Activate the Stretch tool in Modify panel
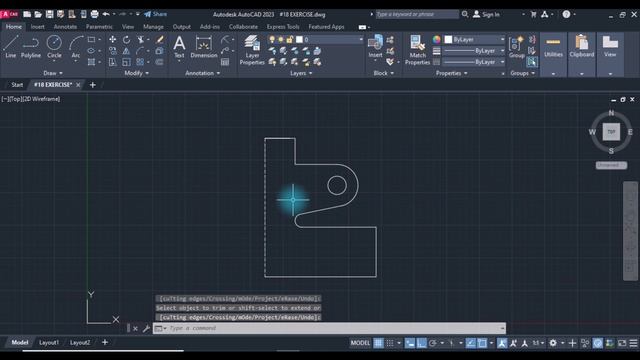The width and height of the screenshot is (640, 360). [x=112, y=62]
